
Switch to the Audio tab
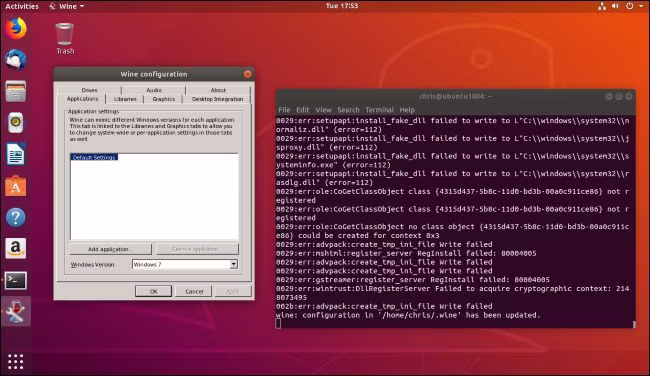154,90
